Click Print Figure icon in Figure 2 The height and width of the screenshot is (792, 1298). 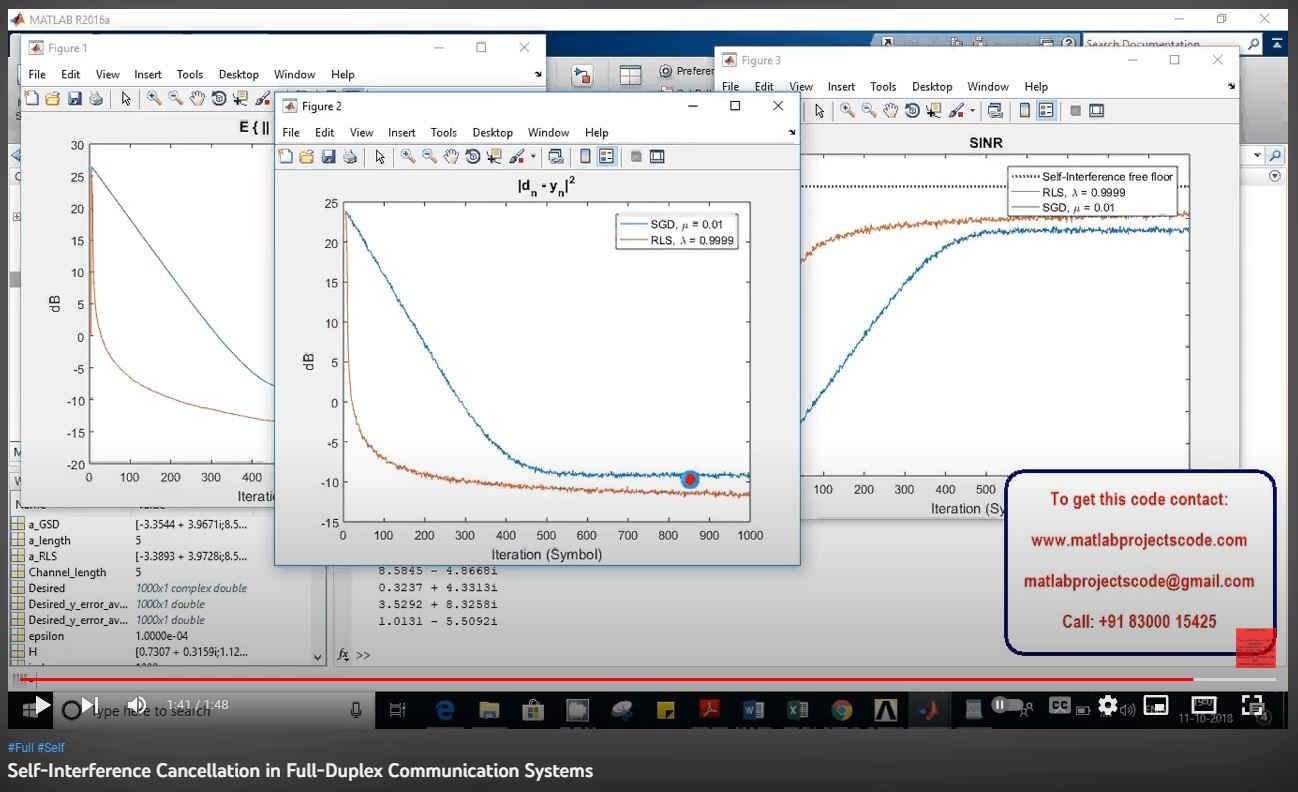[350, 157]
